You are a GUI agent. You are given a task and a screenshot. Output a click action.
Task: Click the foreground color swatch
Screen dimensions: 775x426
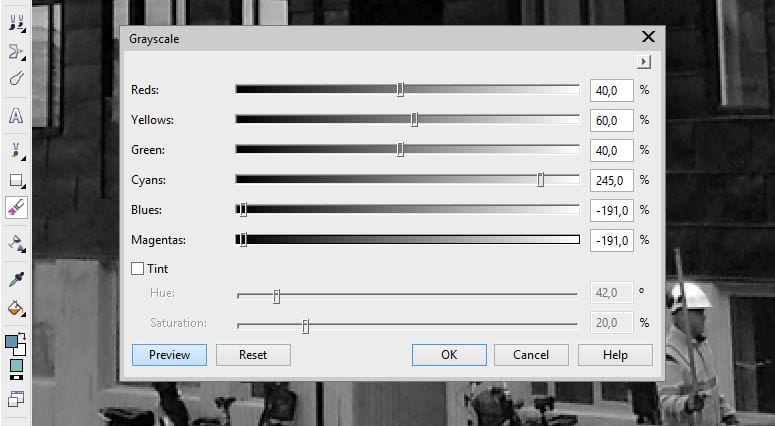[12, 342]
